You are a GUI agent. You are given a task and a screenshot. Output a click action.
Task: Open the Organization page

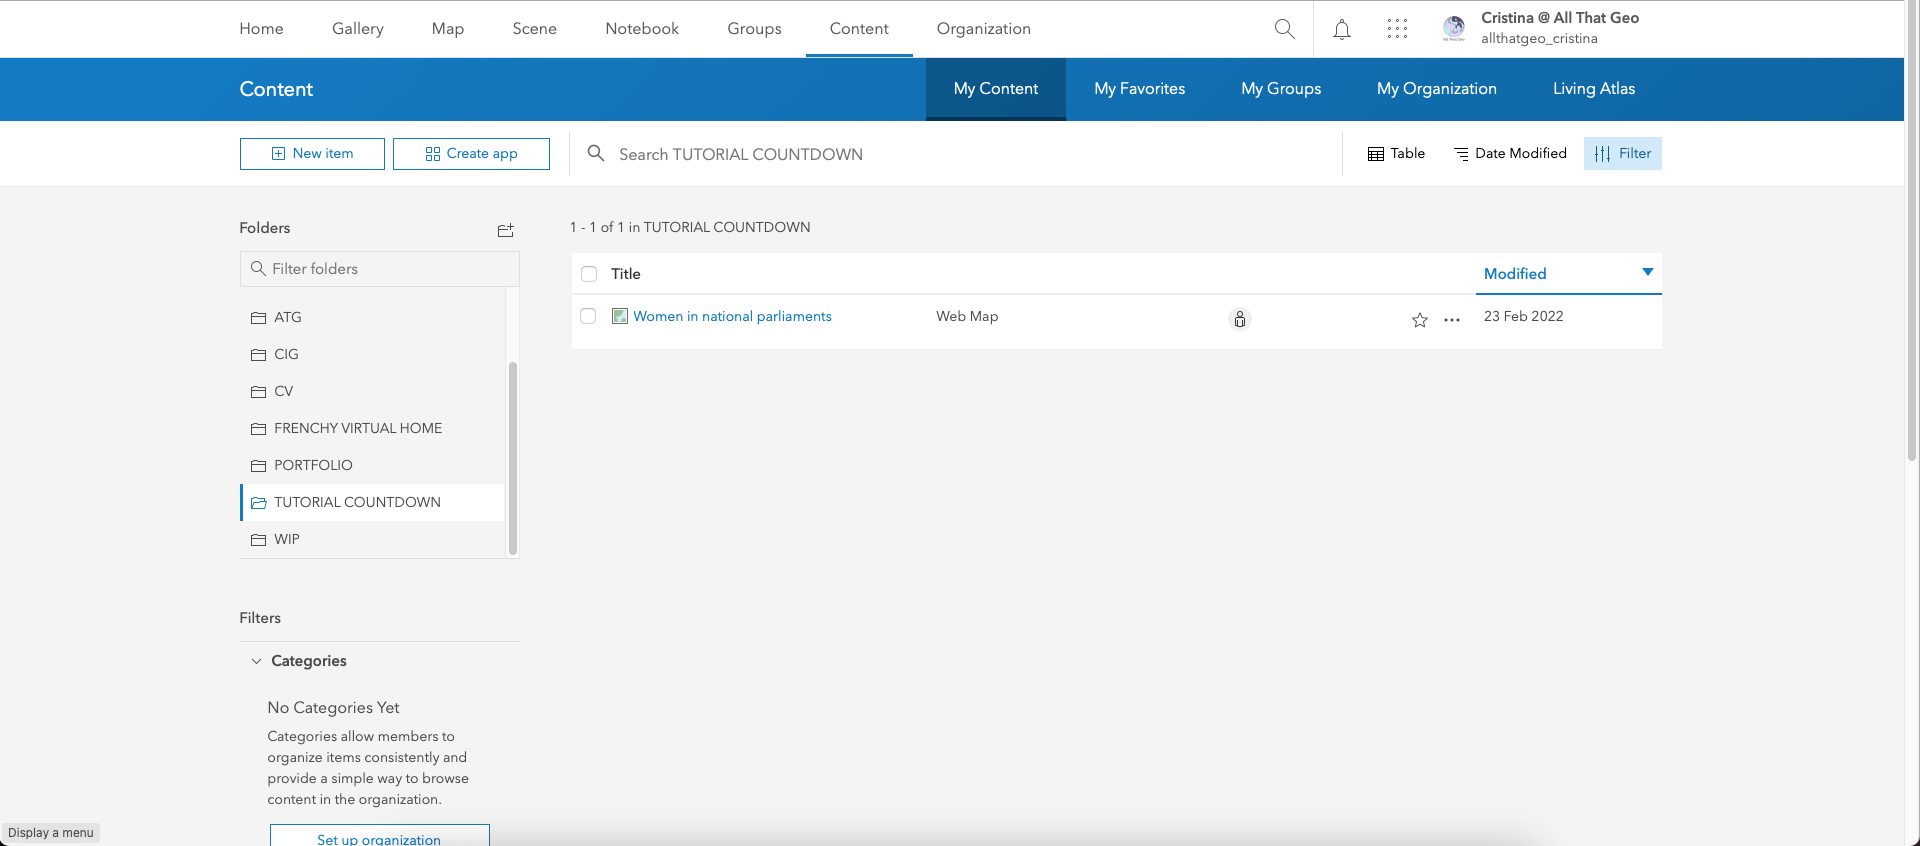(984, 29)
